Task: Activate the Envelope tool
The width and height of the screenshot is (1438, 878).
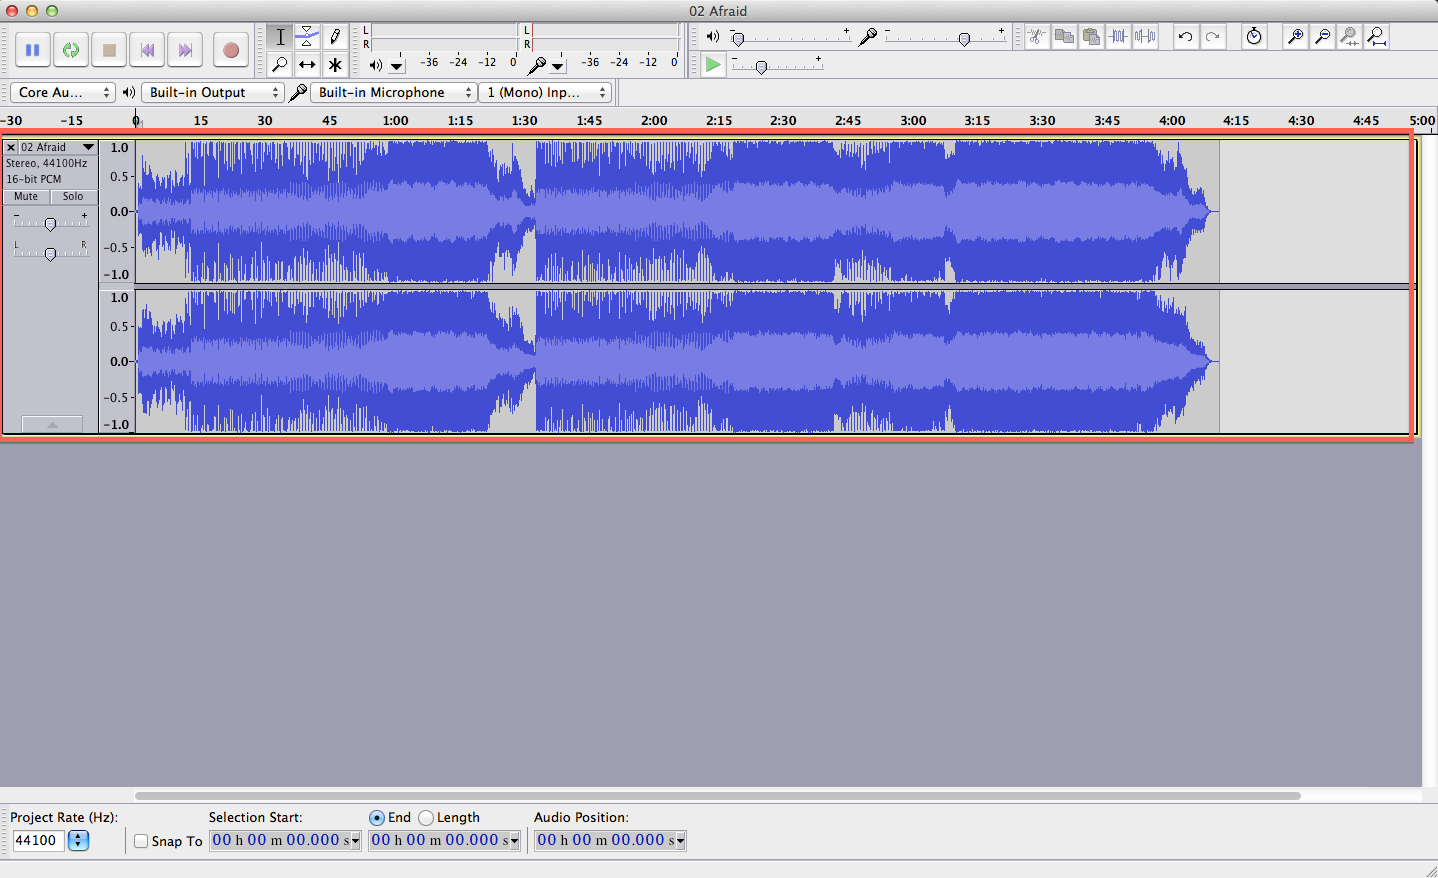Action: point(307,37)
